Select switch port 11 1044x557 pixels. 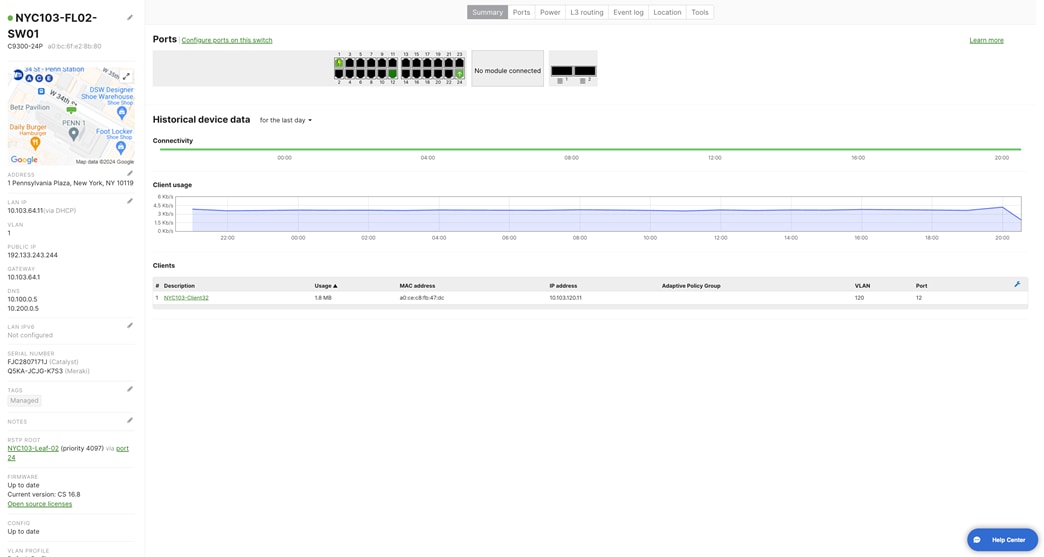pos(392,63)
